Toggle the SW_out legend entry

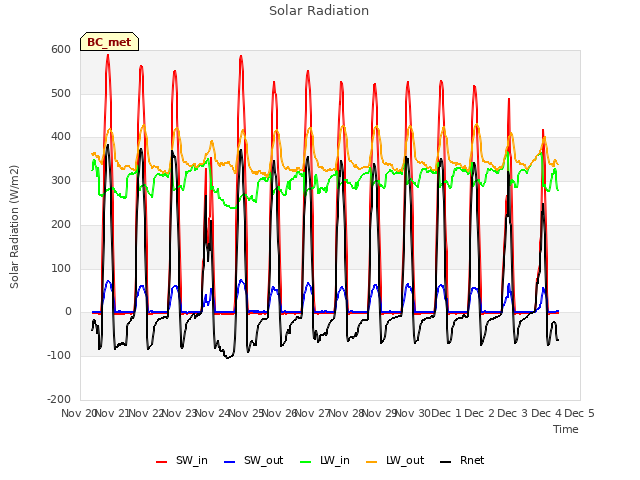[253, 461]
